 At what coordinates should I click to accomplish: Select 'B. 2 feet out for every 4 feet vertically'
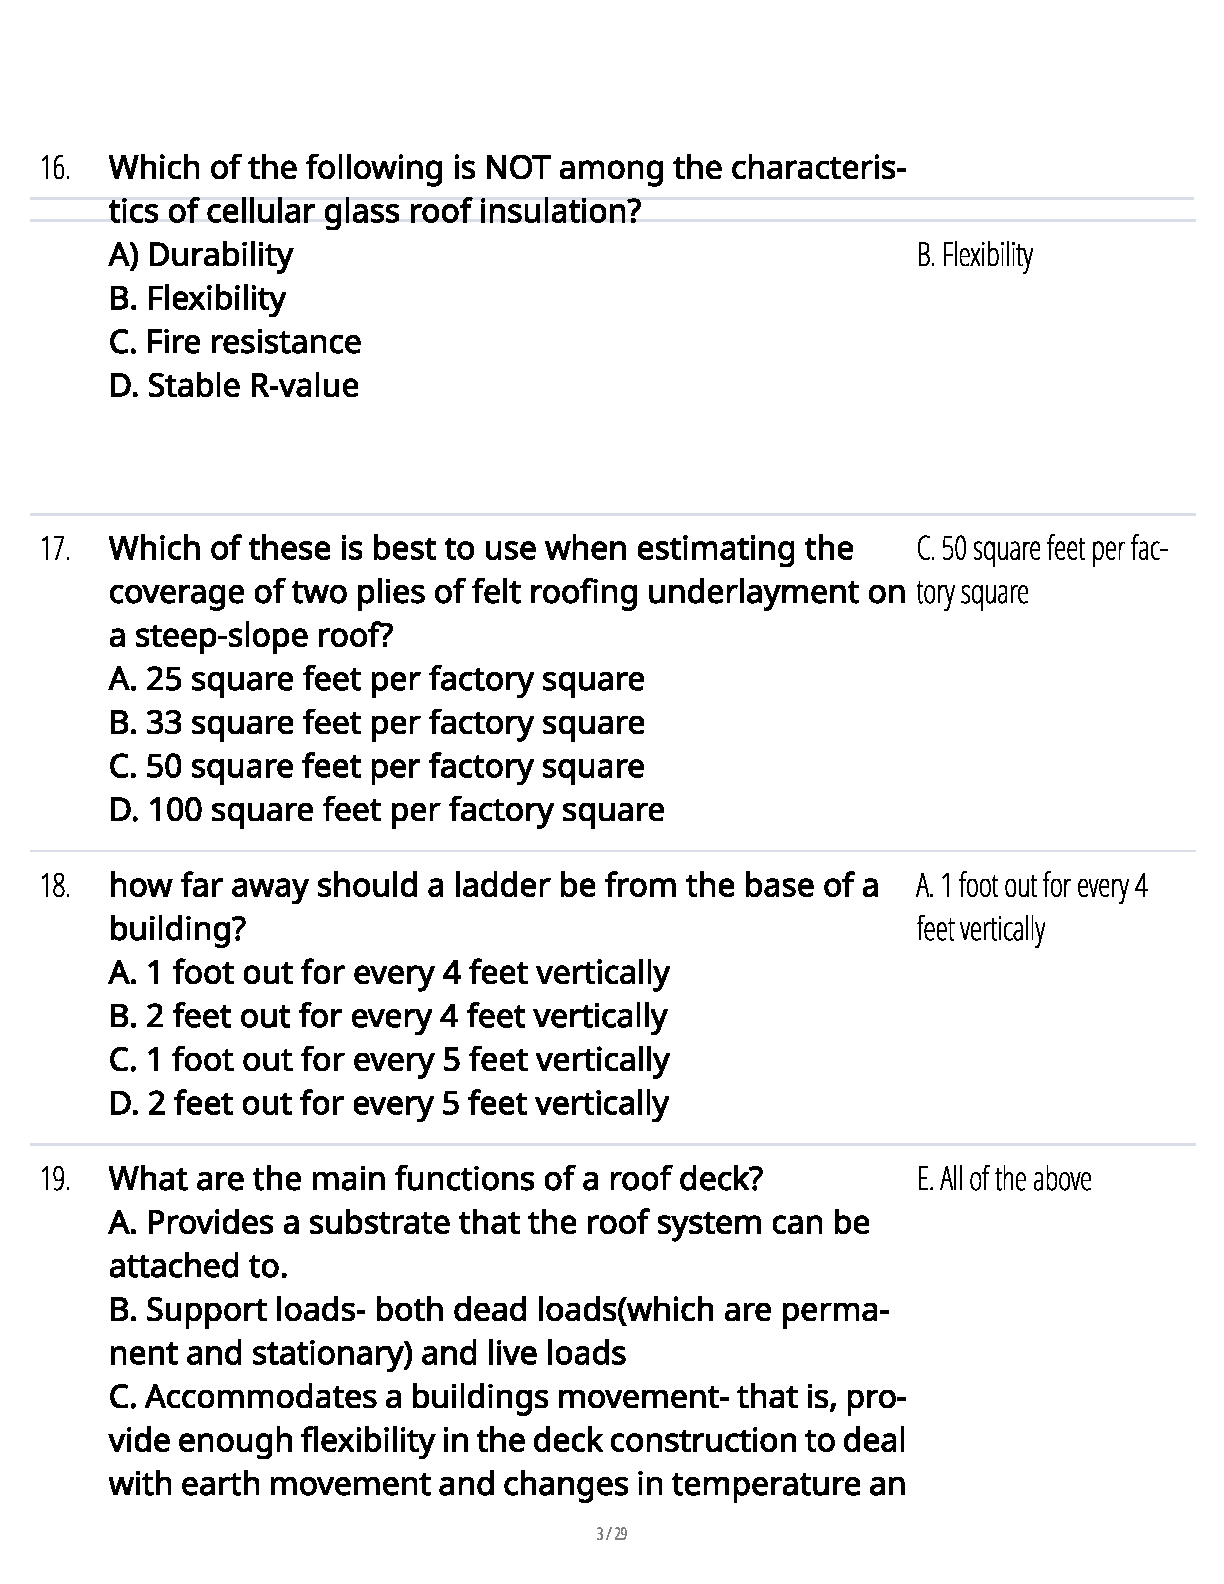tap(388, 1017)
